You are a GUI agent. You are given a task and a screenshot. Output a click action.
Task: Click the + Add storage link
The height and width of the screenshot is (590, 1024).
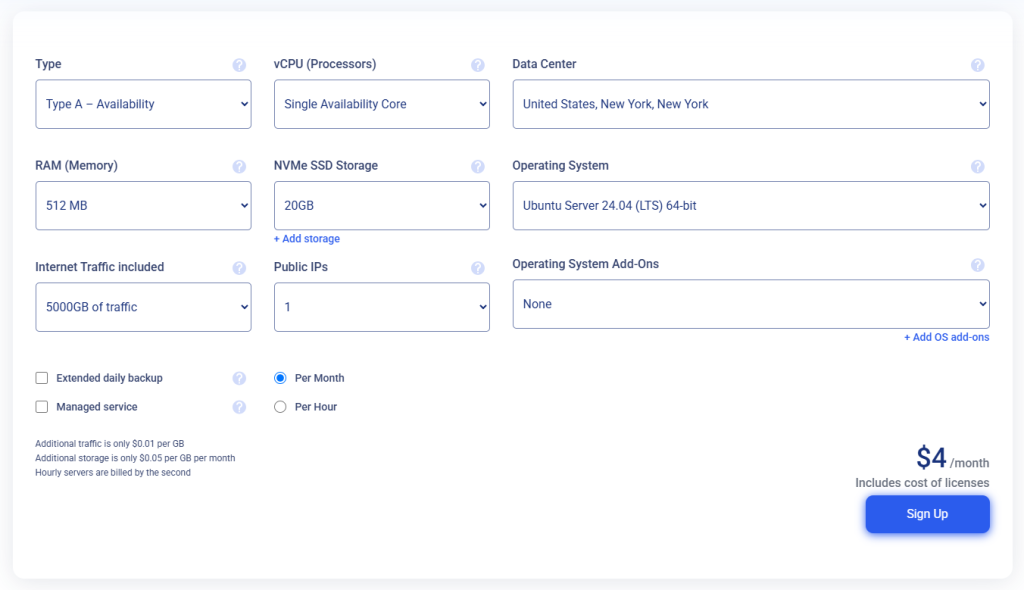point(307,239)
